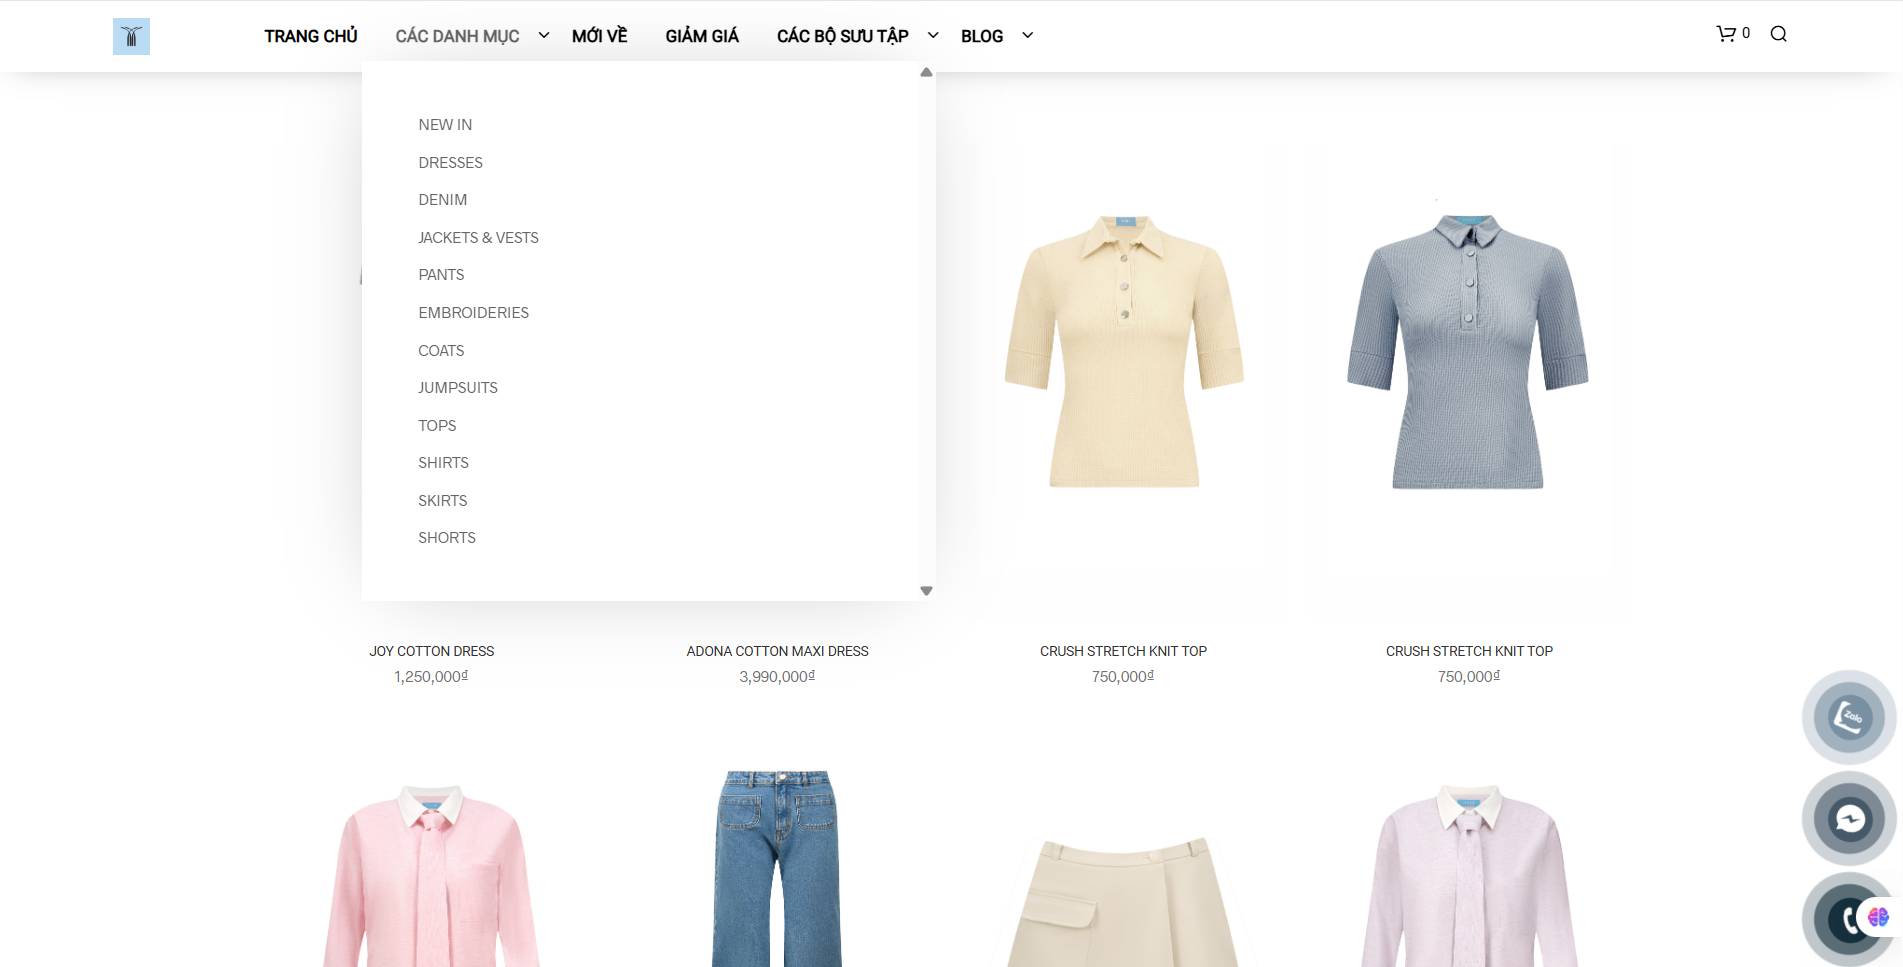Open the Giảm Giá sale page
Viewport: 1903px width, 967px height.
coord(702,36)
